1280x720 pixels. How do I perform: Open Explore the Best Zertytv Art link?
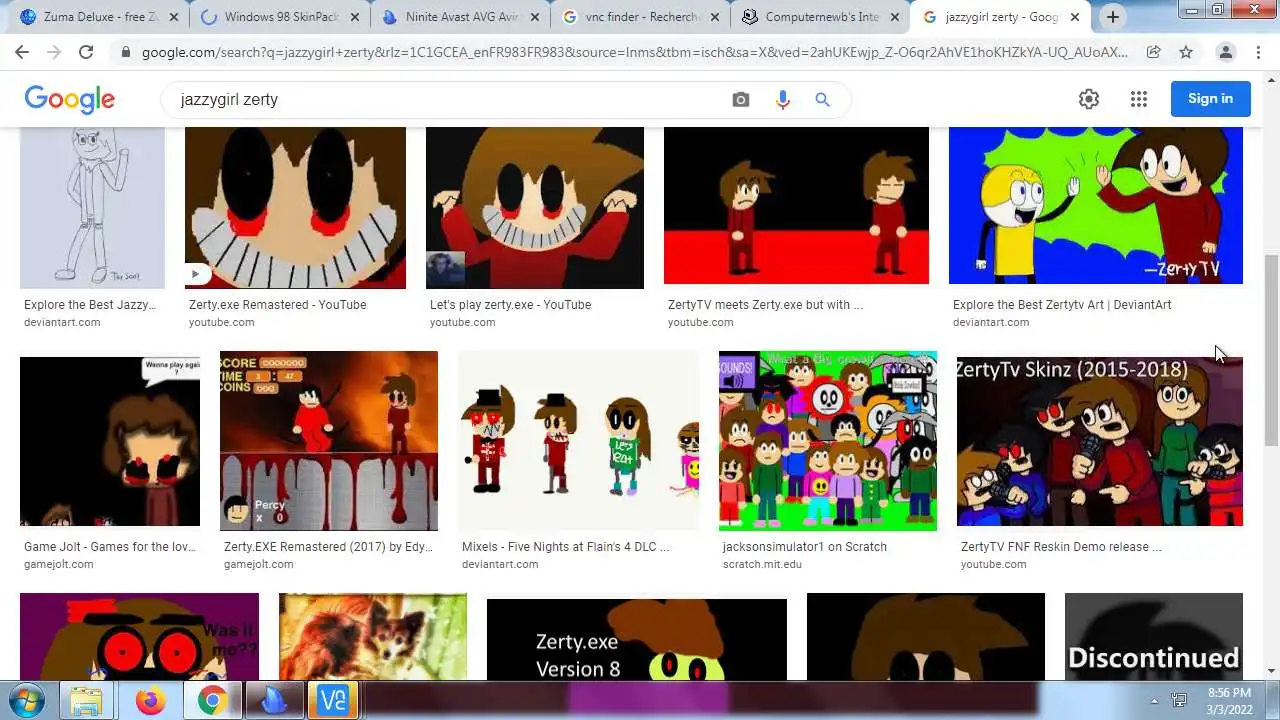1062,305
